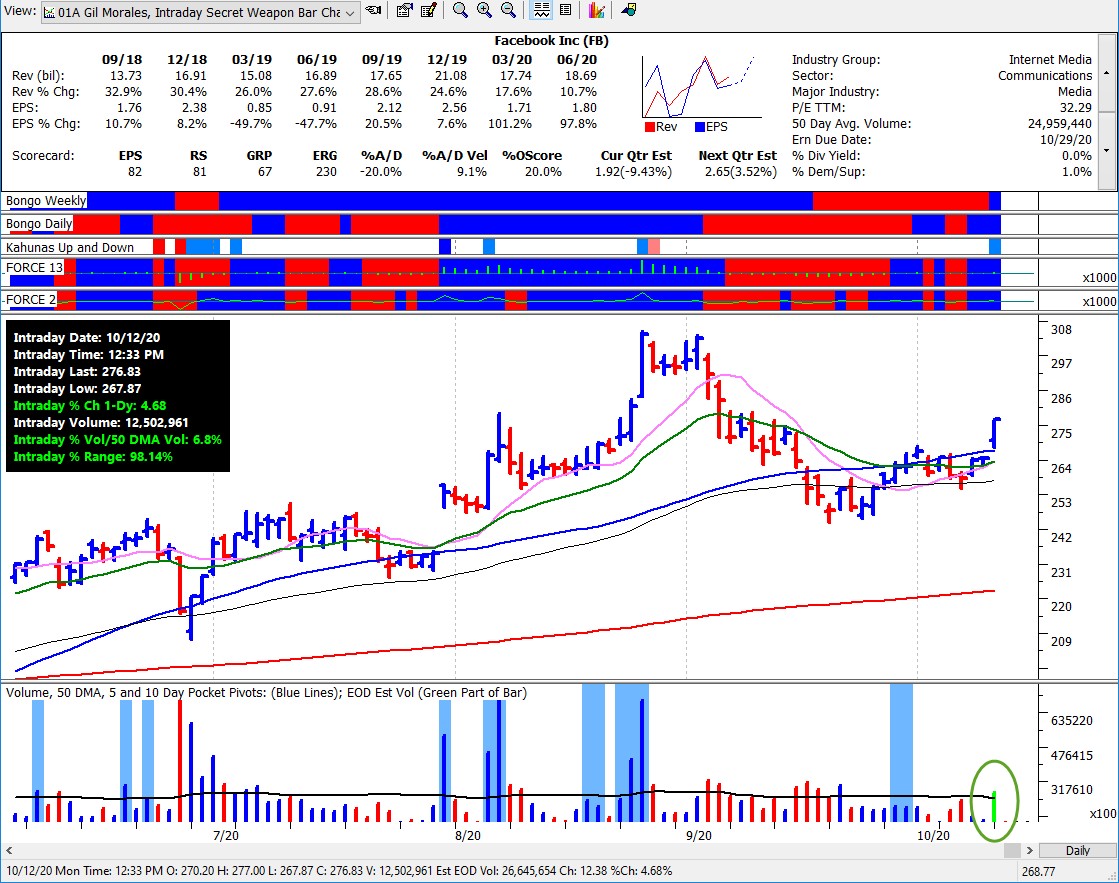Click the Industry Group value Internet Media
This screenshot has height=883, width=1119.
click(1050, 60)
